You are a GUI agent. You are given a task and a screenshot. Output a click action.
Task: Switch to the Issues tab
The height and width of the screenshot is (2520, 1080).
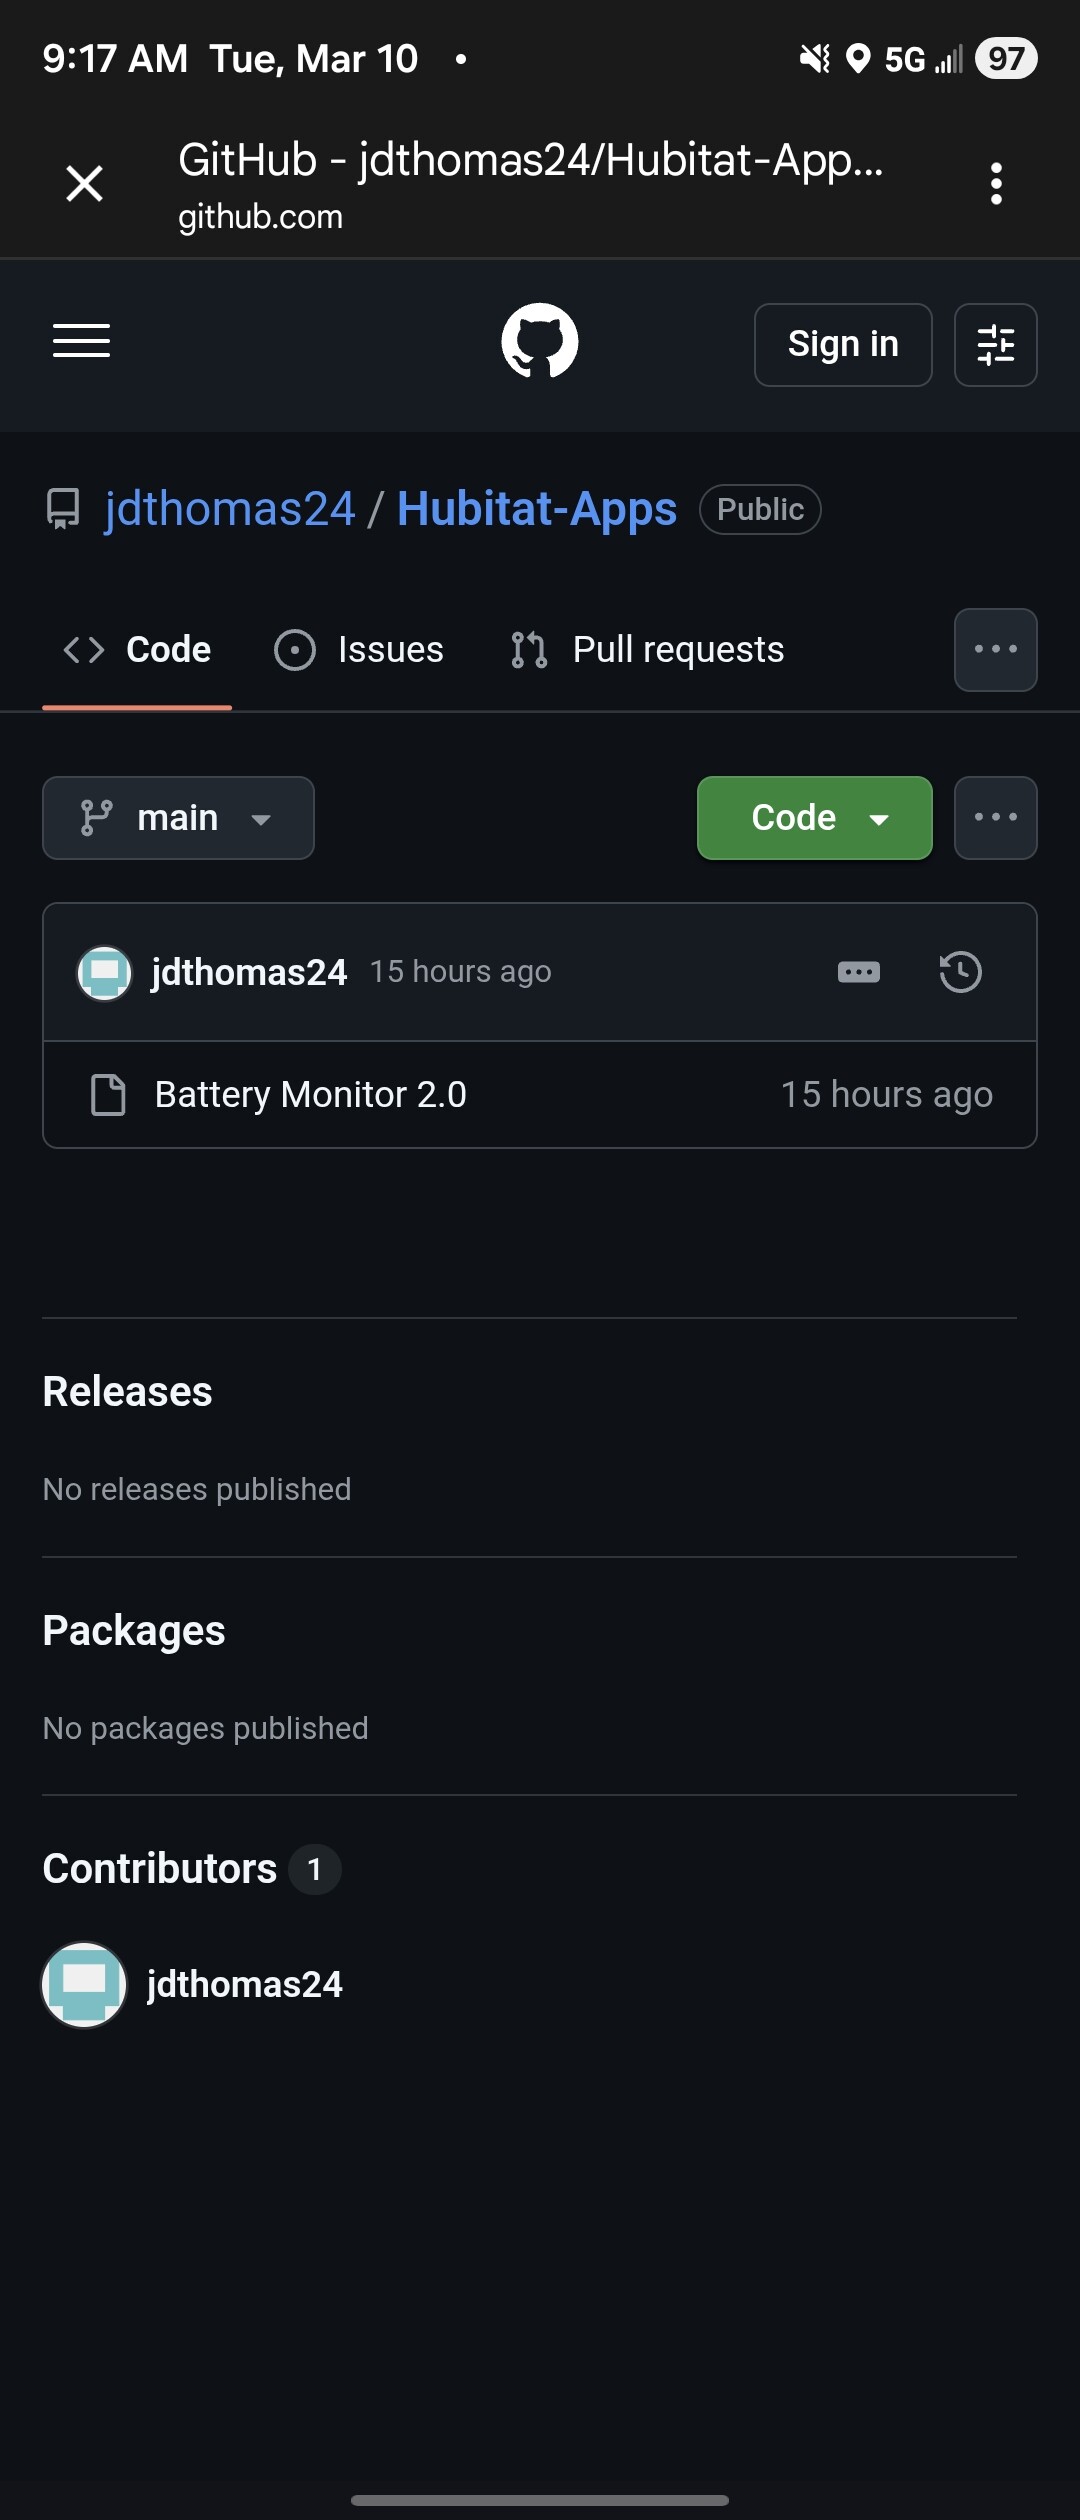(360, 650)
